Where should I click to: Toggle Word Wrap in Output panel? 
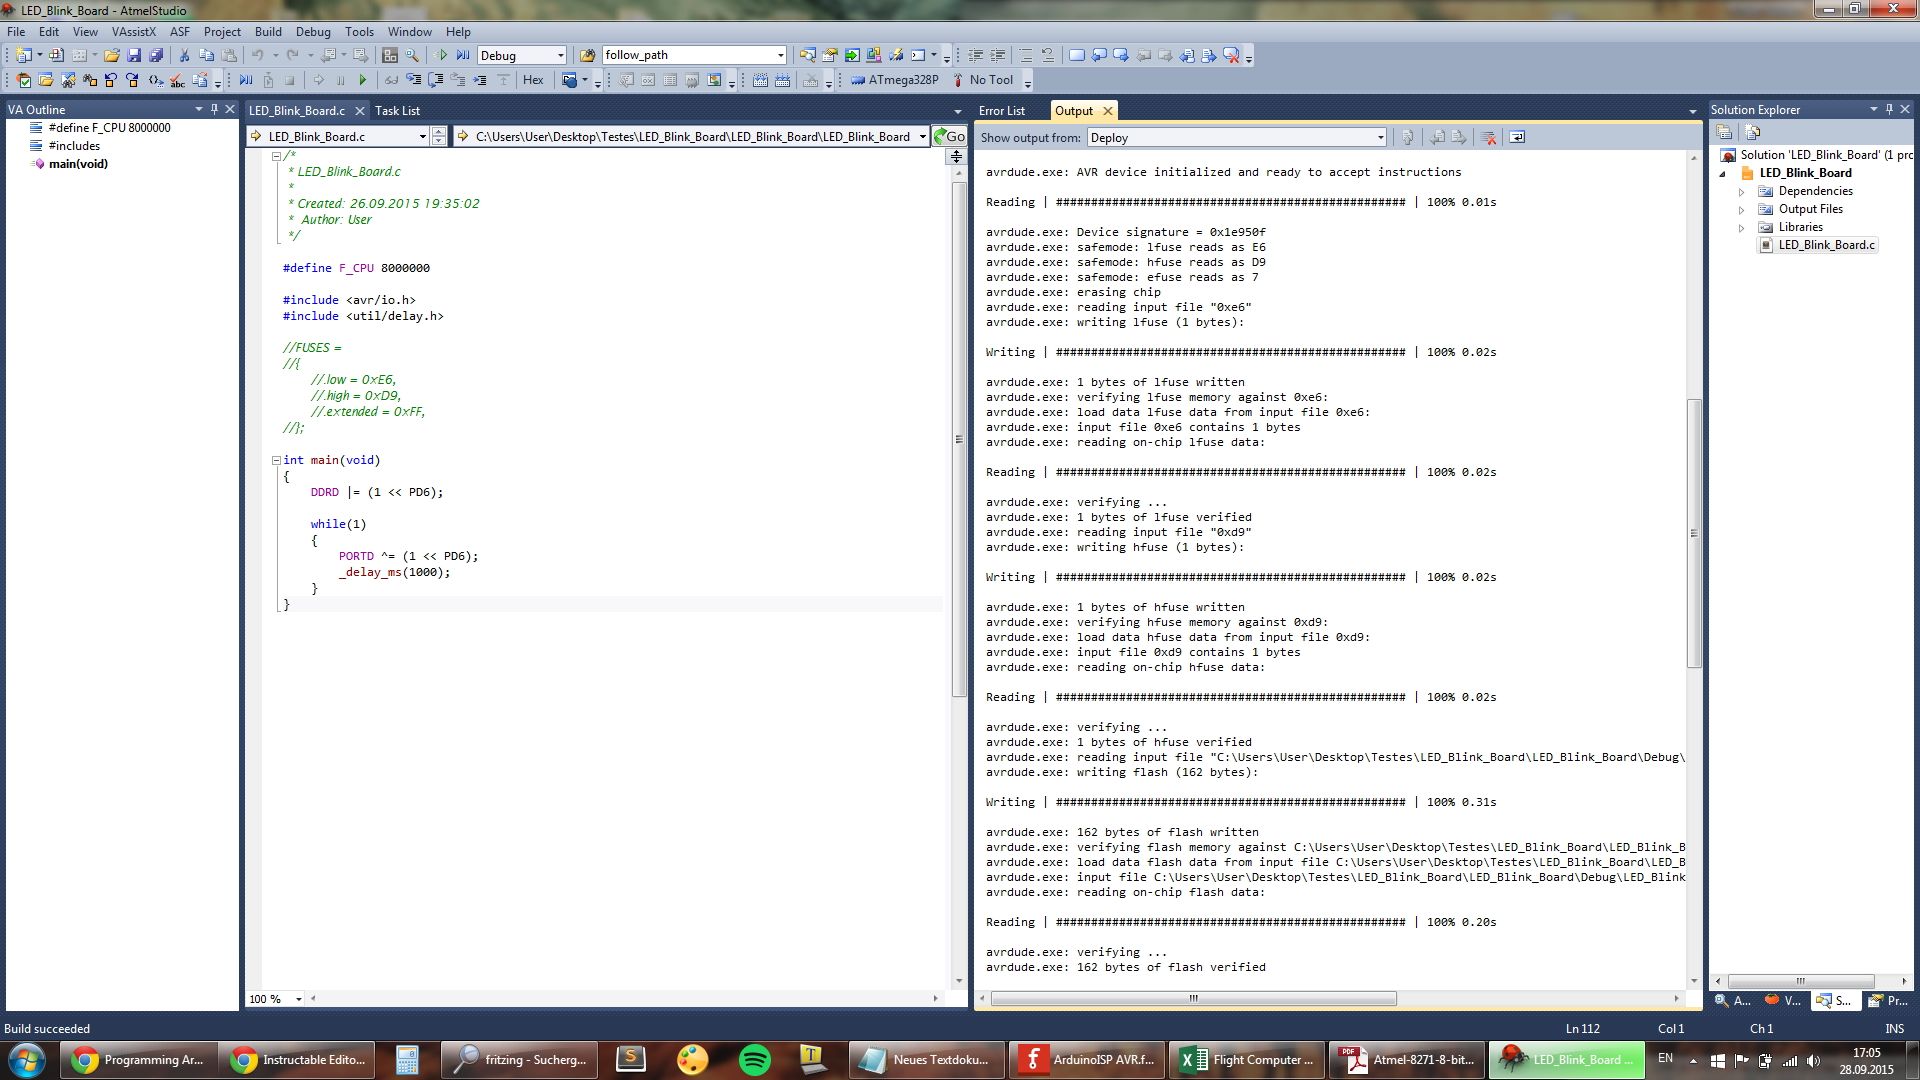(1517, 137)
